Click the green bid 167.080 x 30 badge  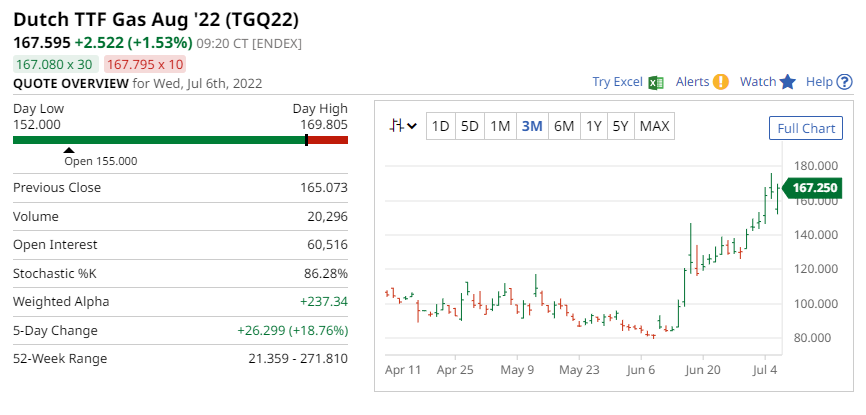(x=56, y=65)
